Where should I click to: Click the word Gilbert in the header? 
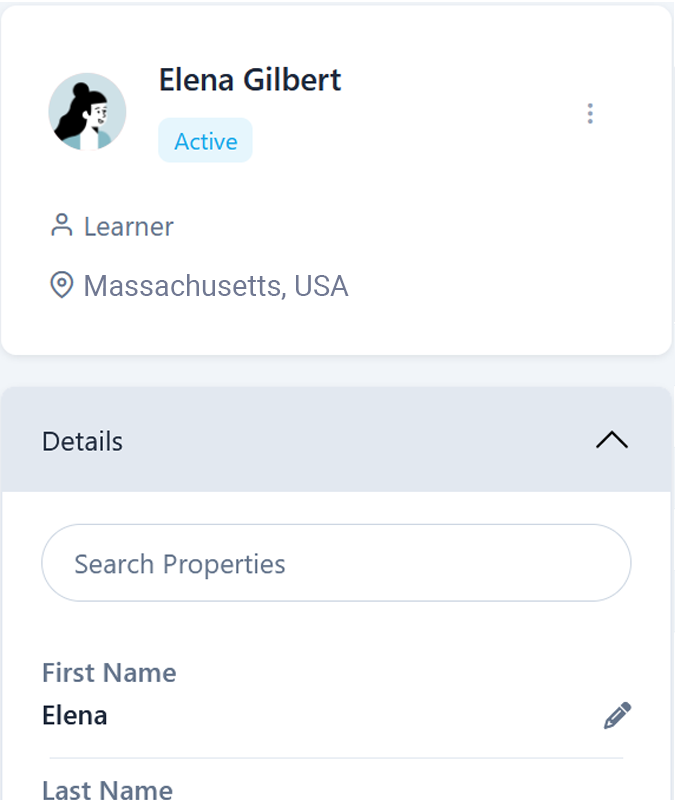coord(295,80)
